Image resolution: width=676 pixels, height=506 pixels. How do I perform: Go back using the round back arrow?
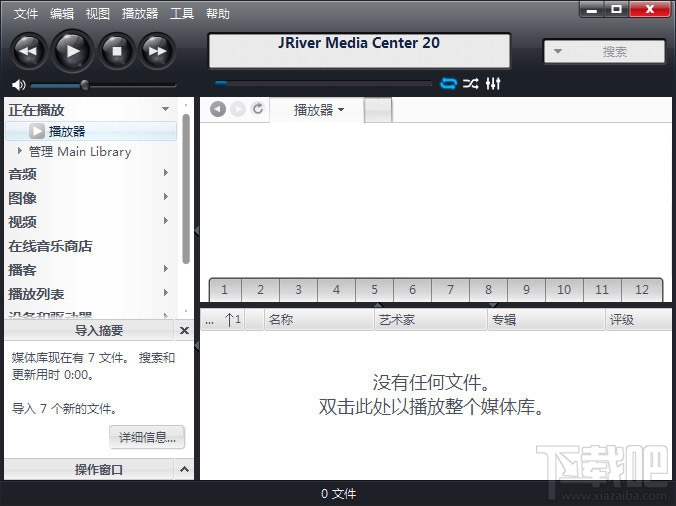218,109
